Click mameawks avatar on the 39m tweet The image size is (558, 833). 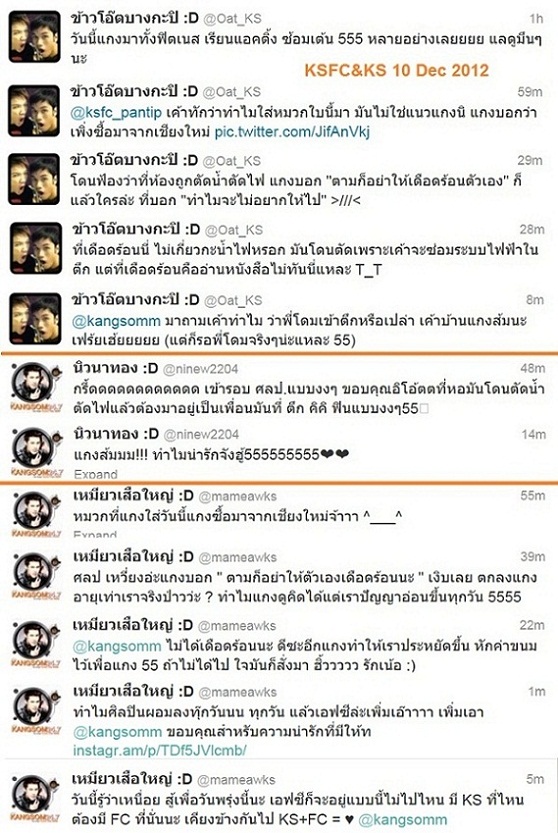click(x=36, y=575)
